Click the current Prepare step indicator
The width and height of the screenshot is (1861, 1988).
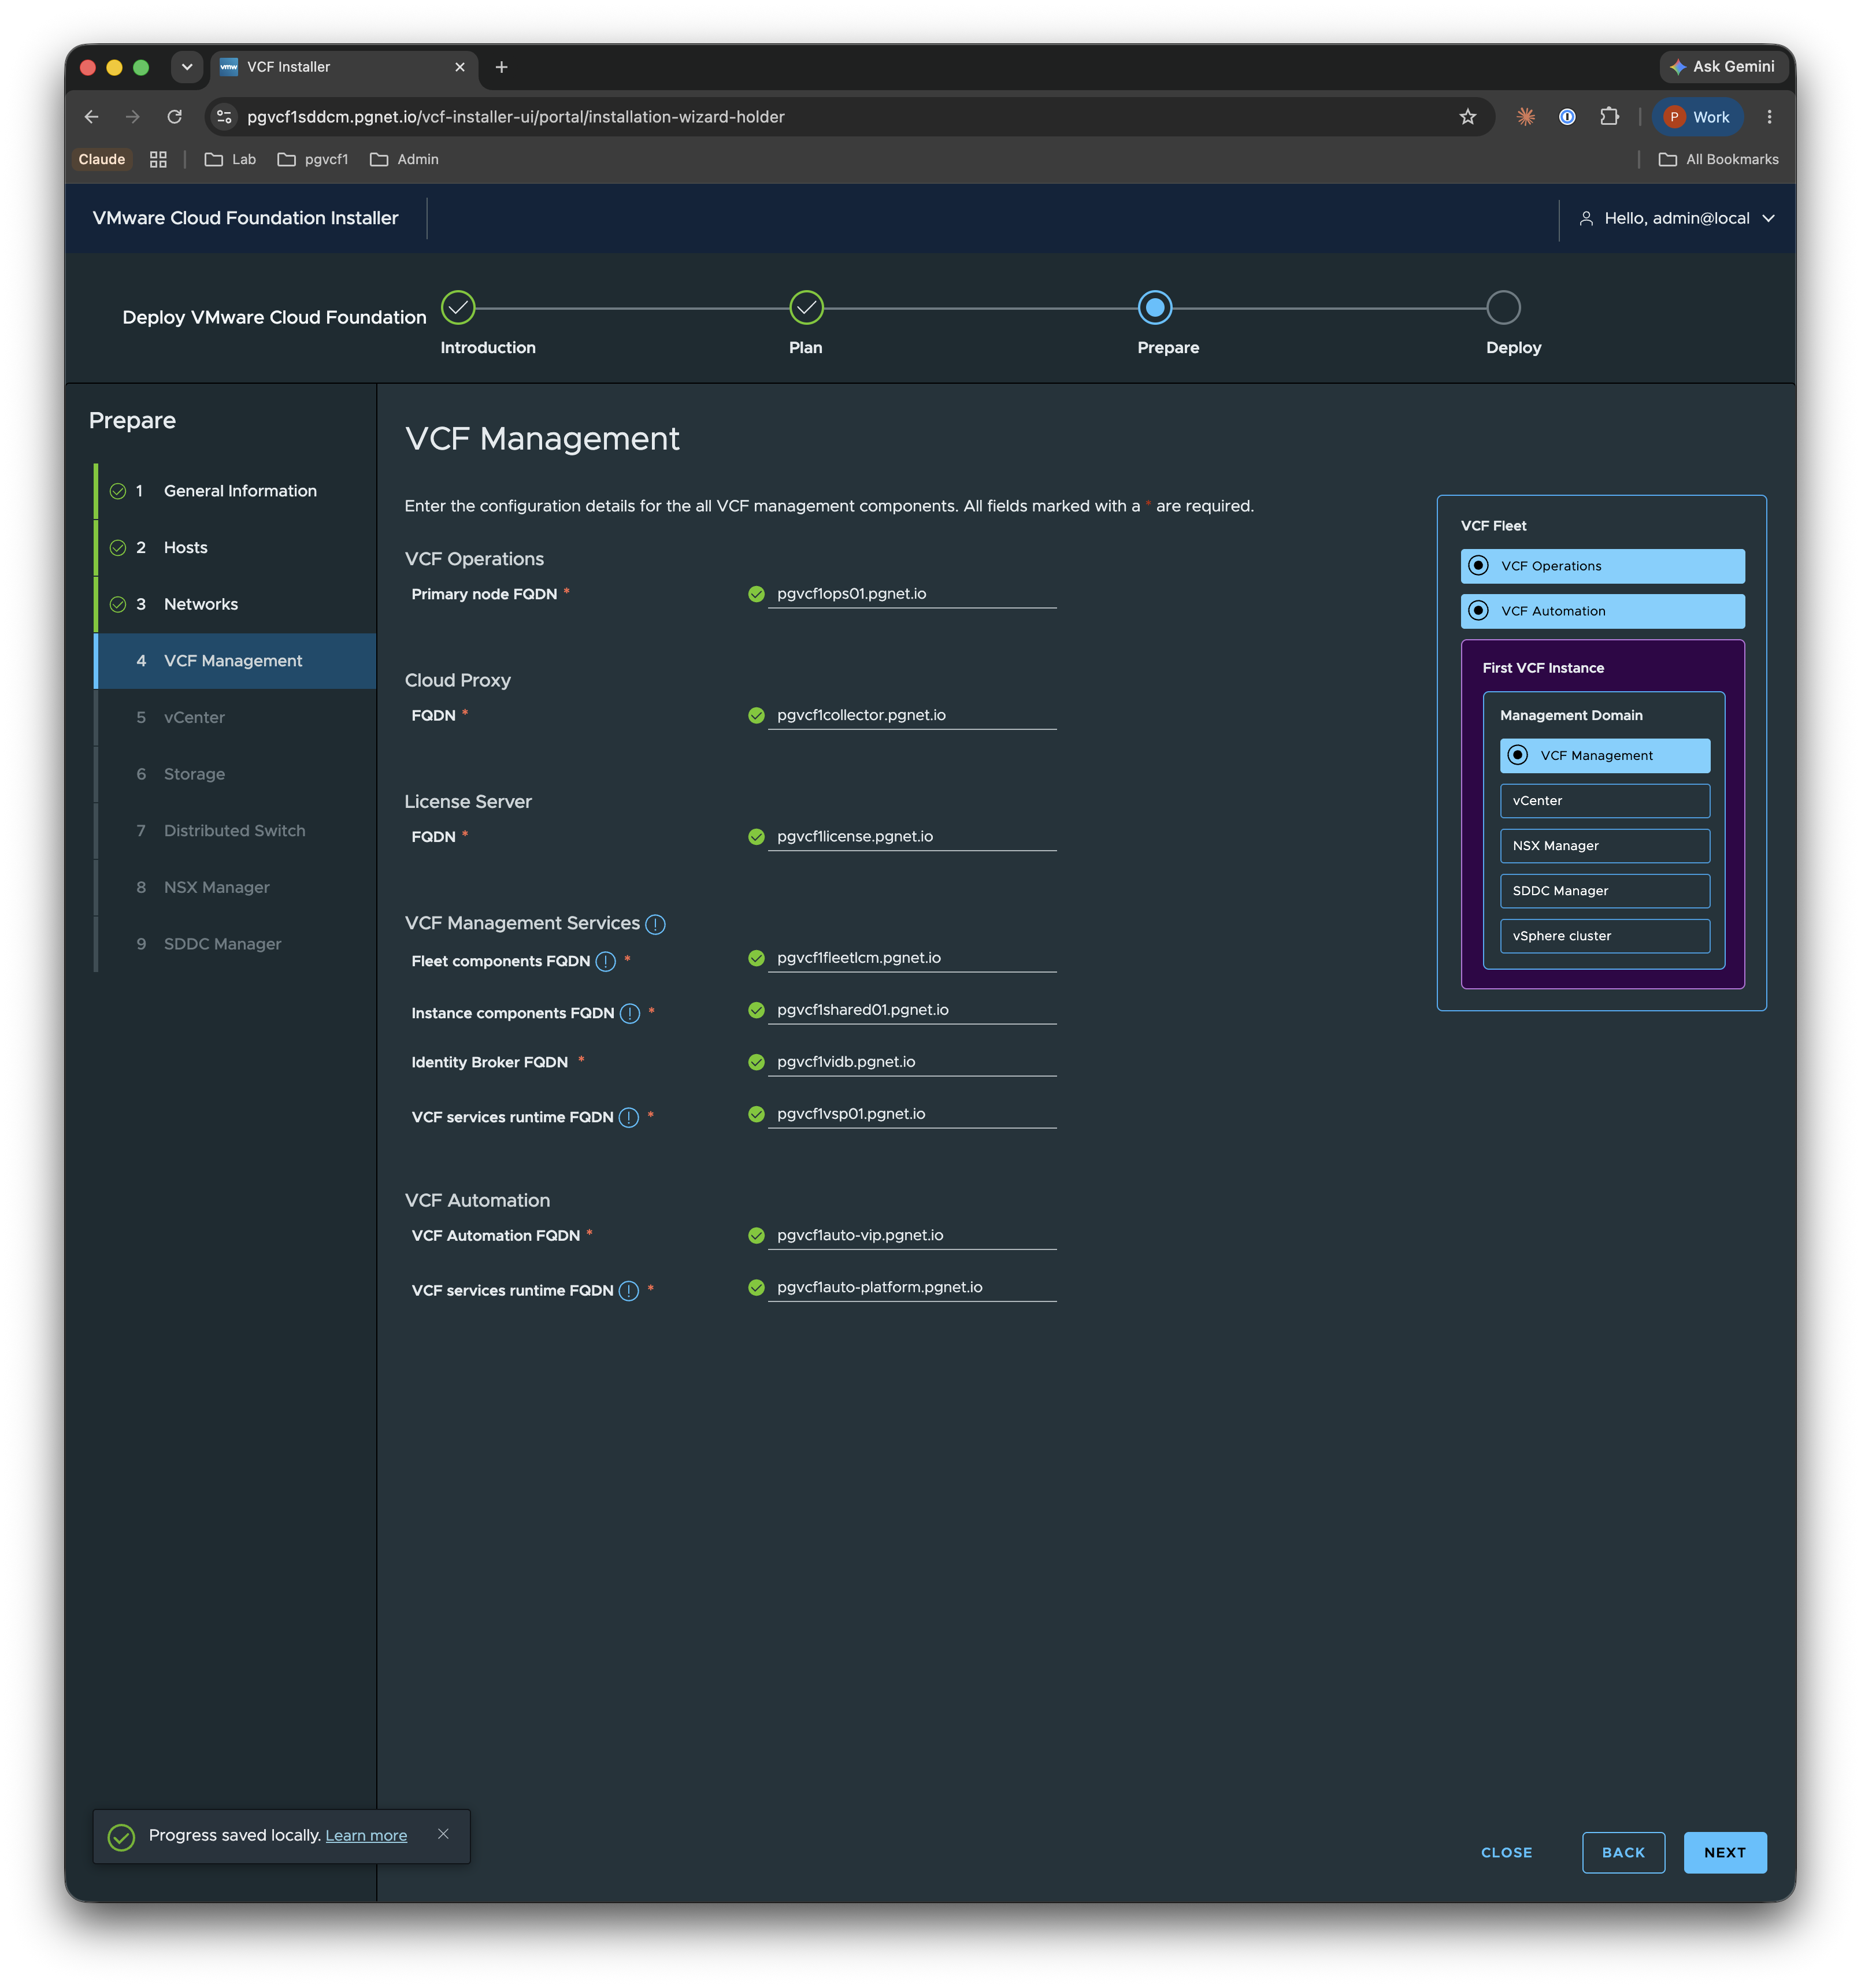click(1154, 308)
